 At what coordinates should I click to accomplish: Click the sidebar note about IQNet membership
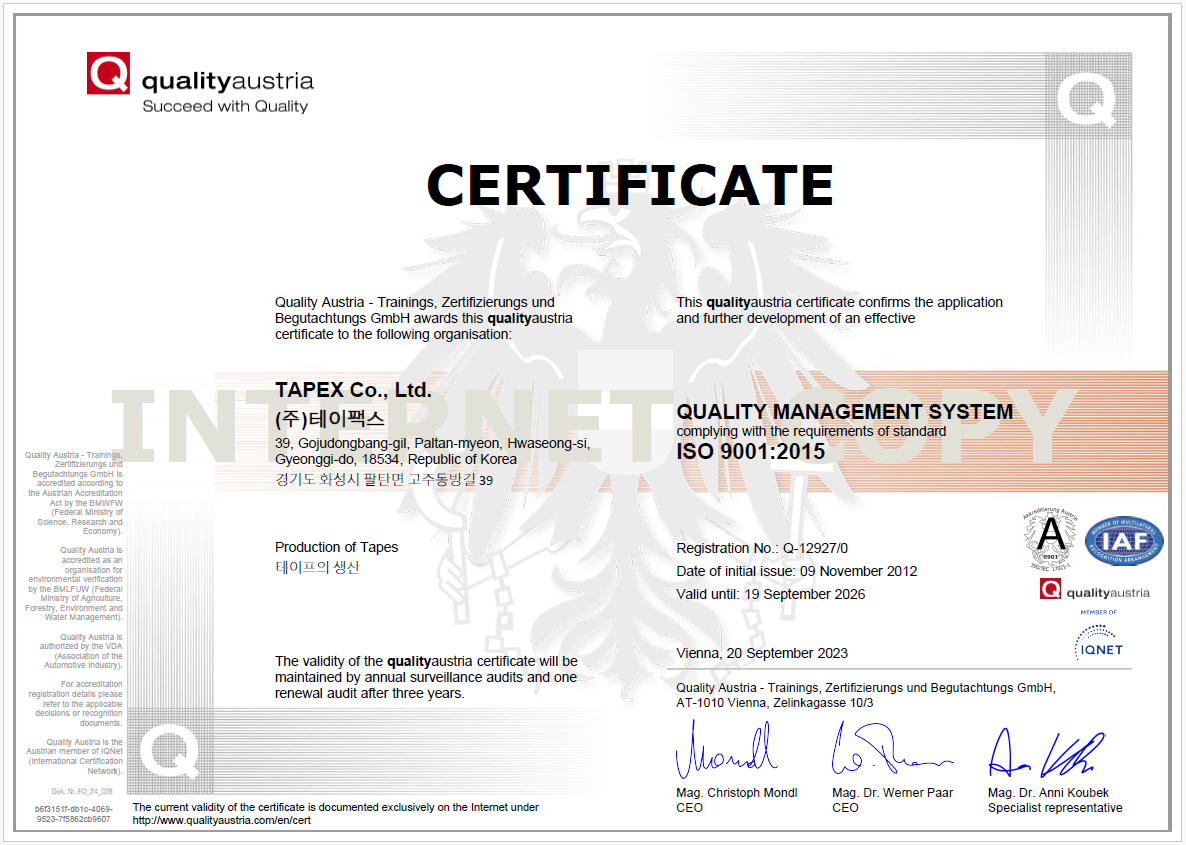[74, 756]
